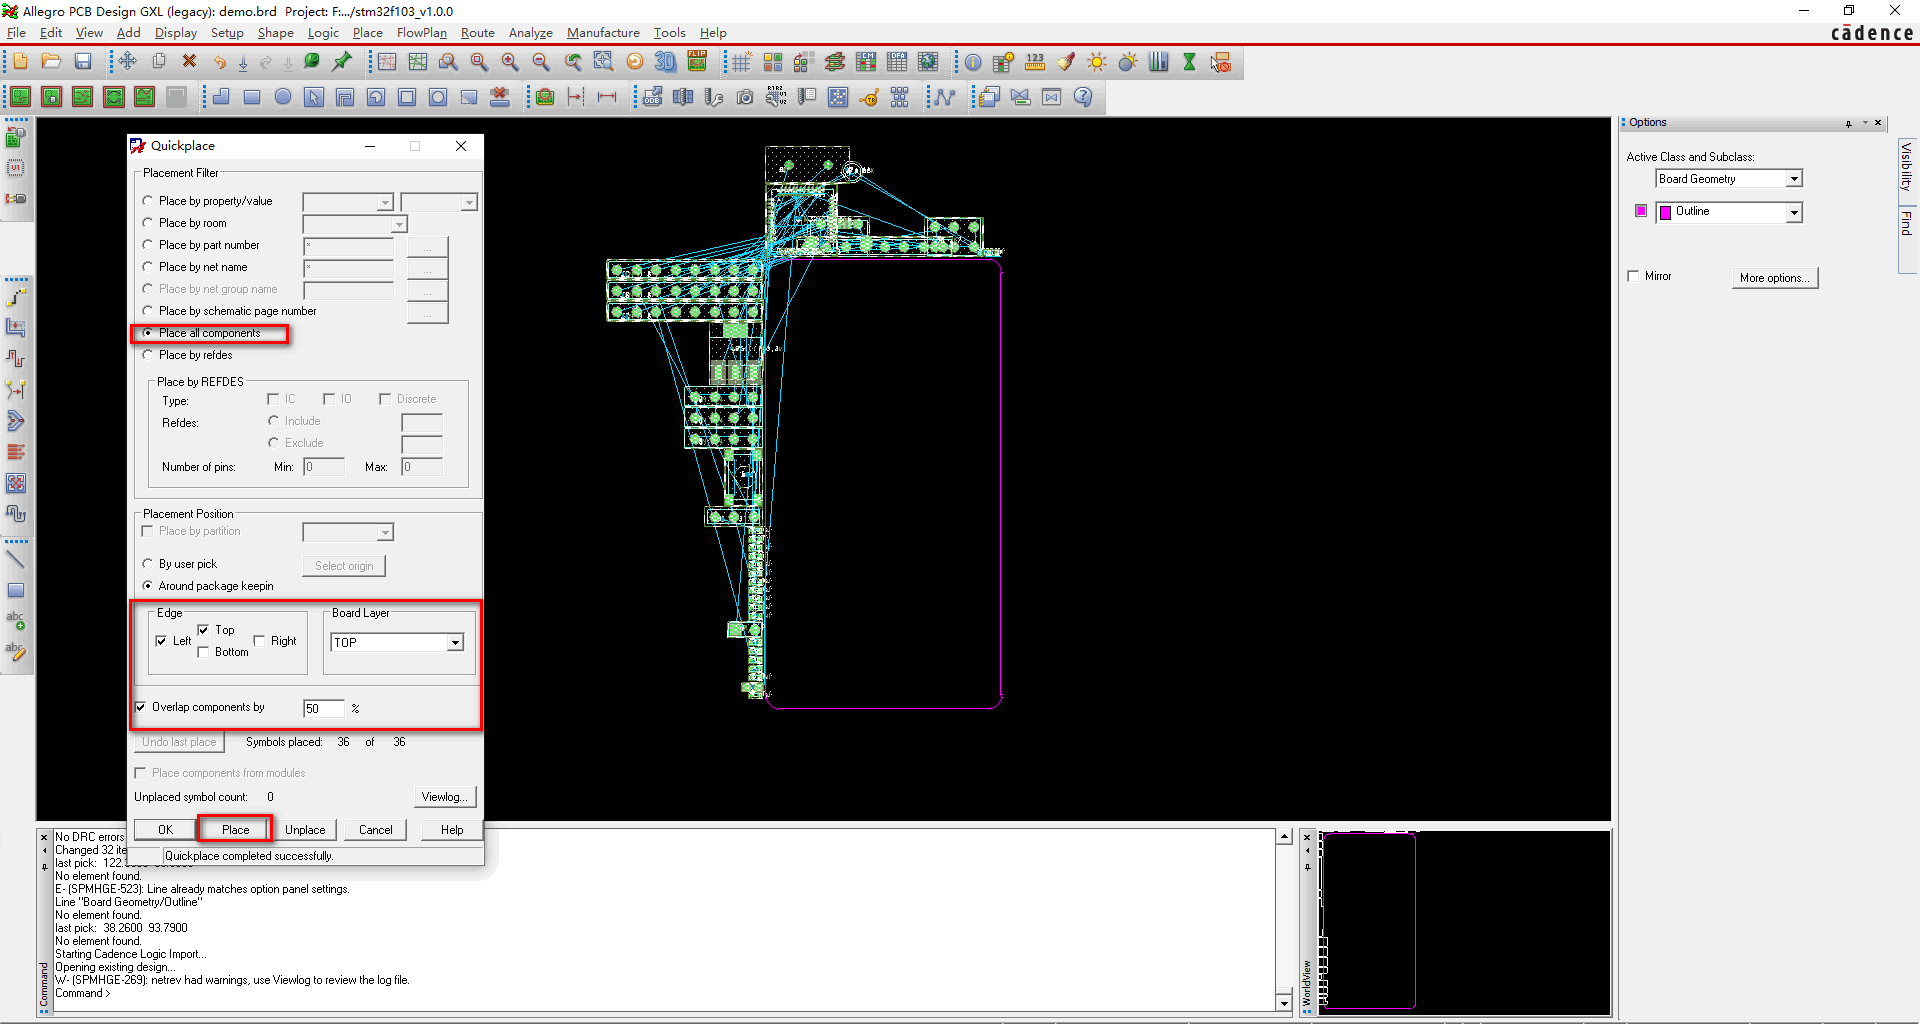
Task: Click the Unplace button
Action: [x=305, y=829]
